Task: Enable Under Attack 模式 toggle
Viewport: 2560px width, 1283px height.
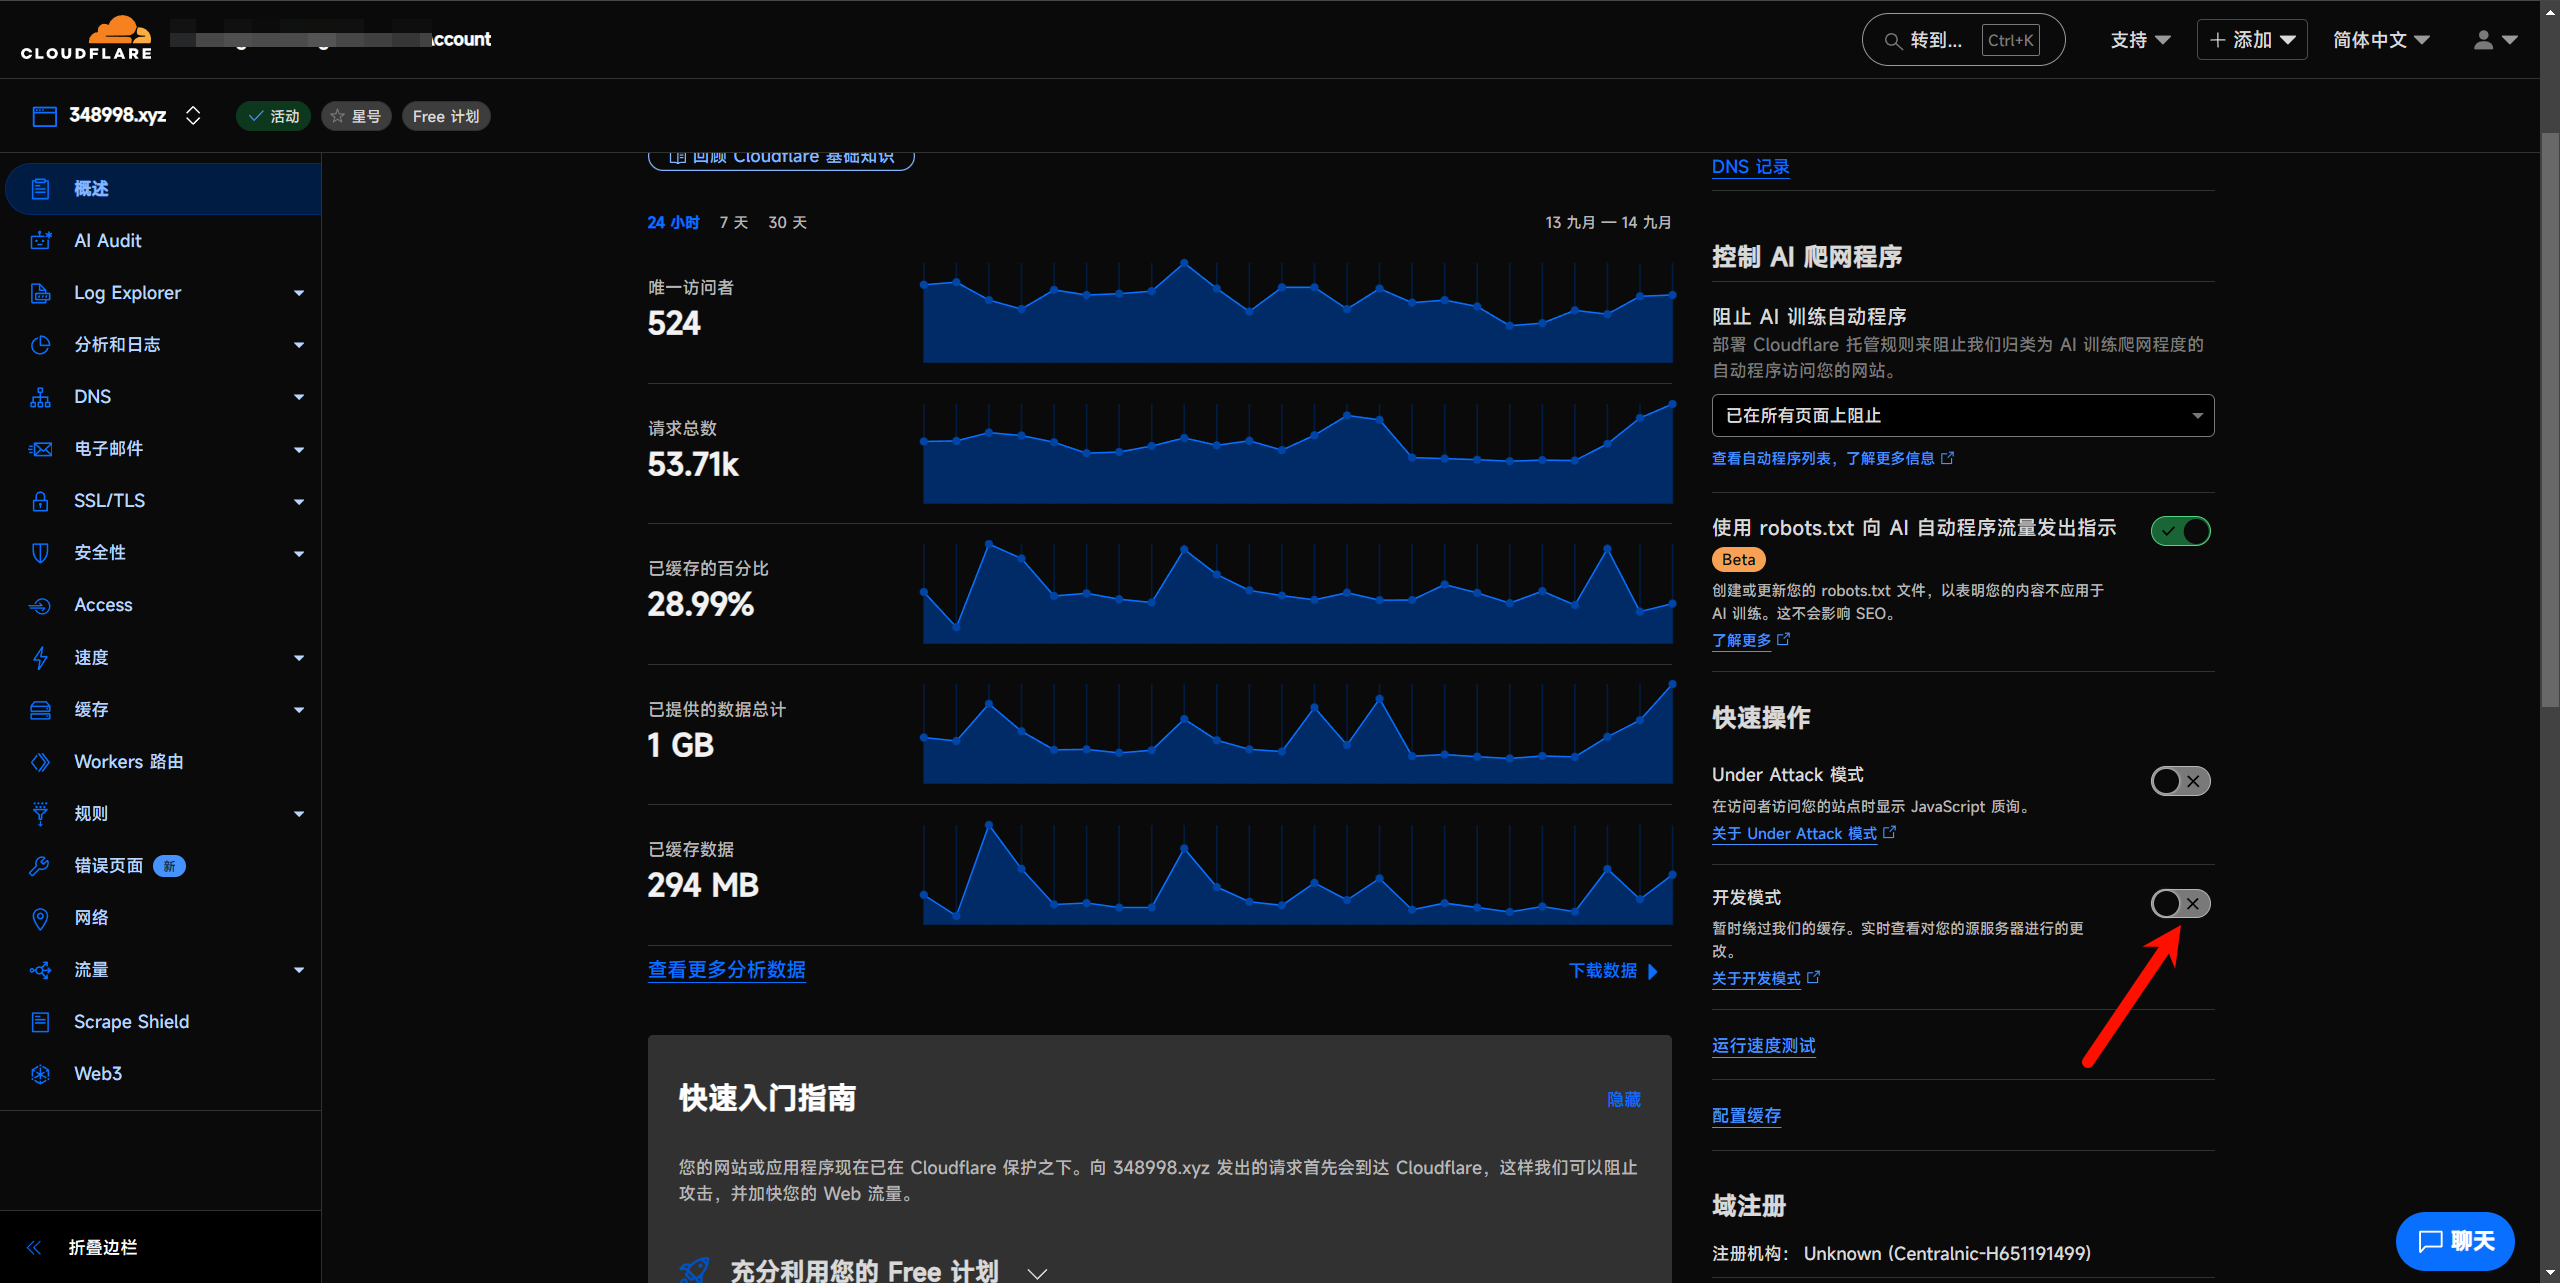Action: tap(2181, 781)
